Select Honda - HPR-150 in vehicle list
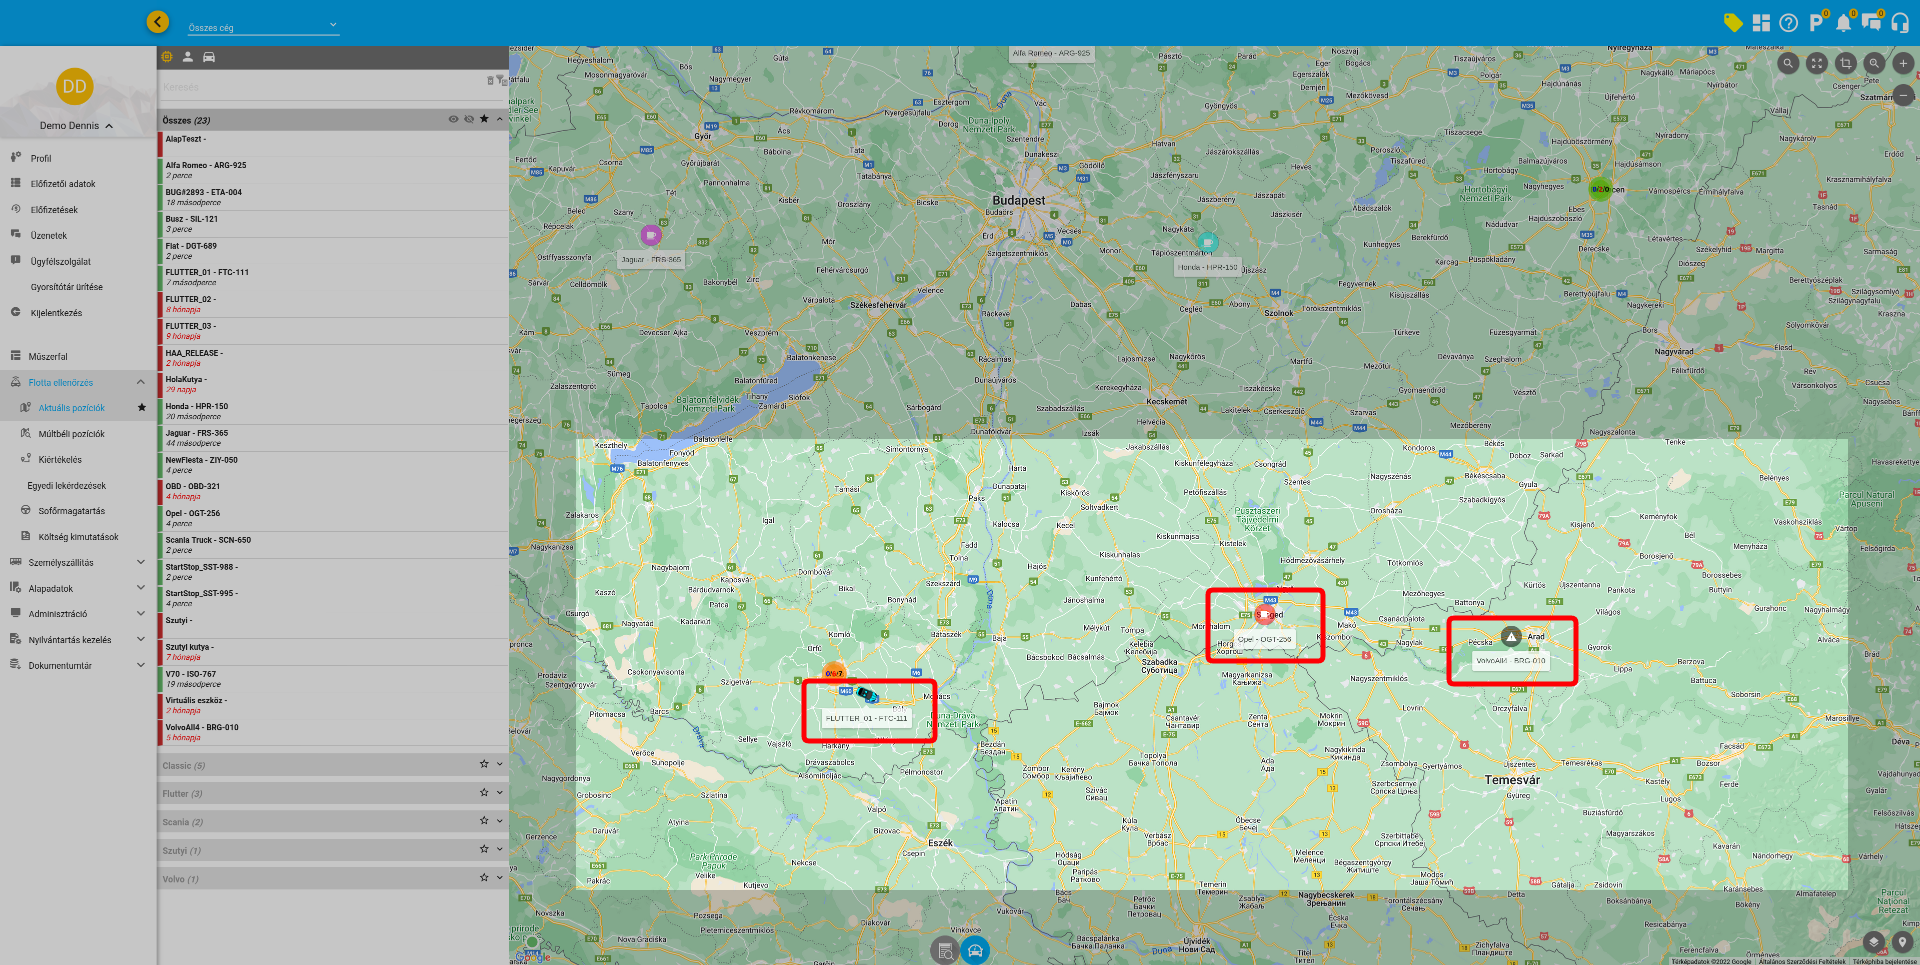 [197, 407]
